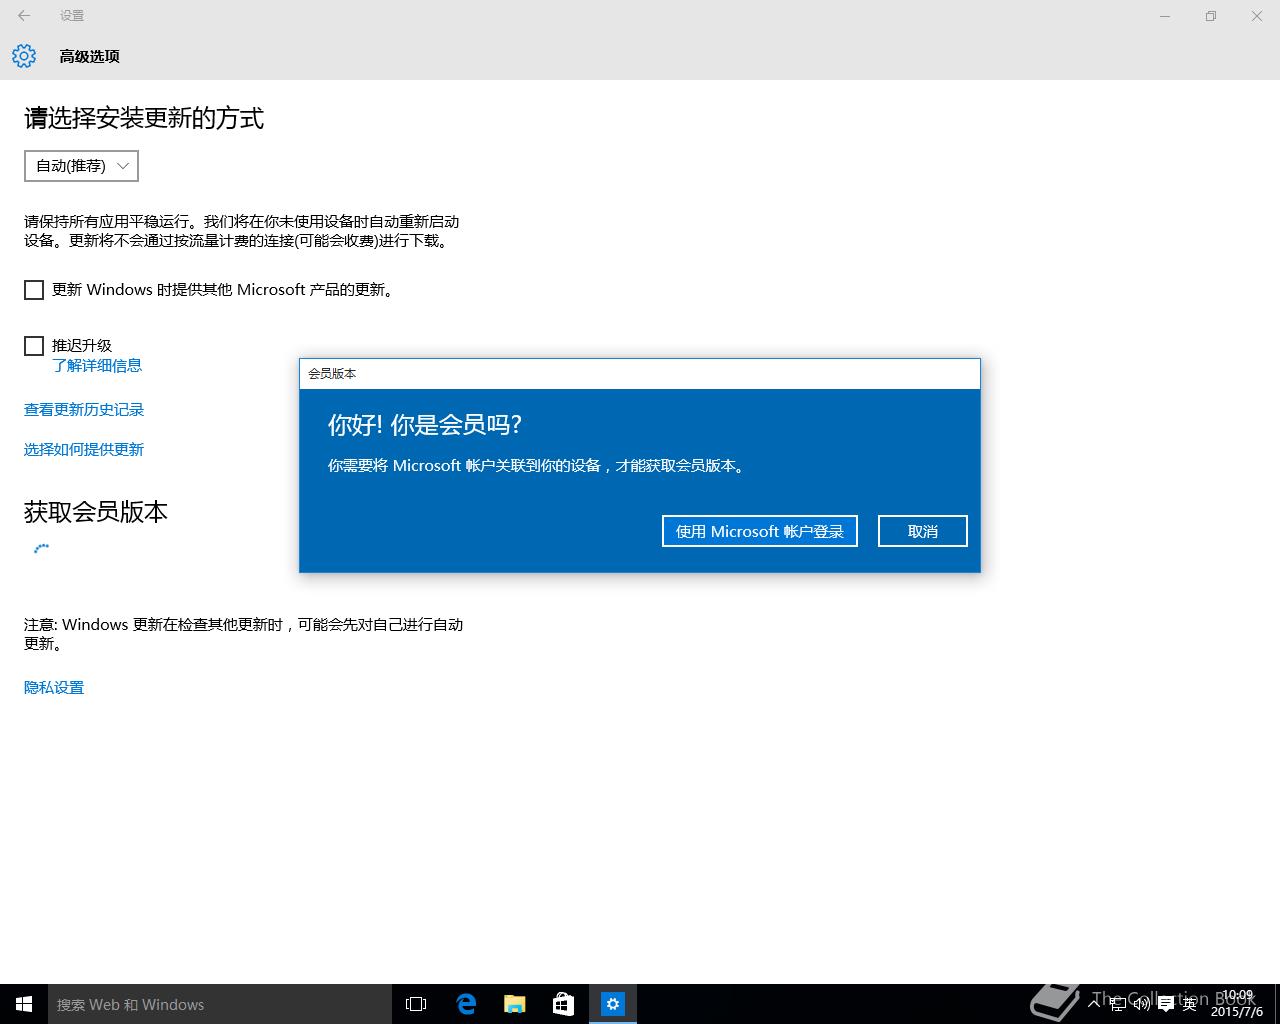Image resolution: width=1280 pixels, height=1024 pixels.
Task: Click the volume tray icon
Action: point(1141,1004)
